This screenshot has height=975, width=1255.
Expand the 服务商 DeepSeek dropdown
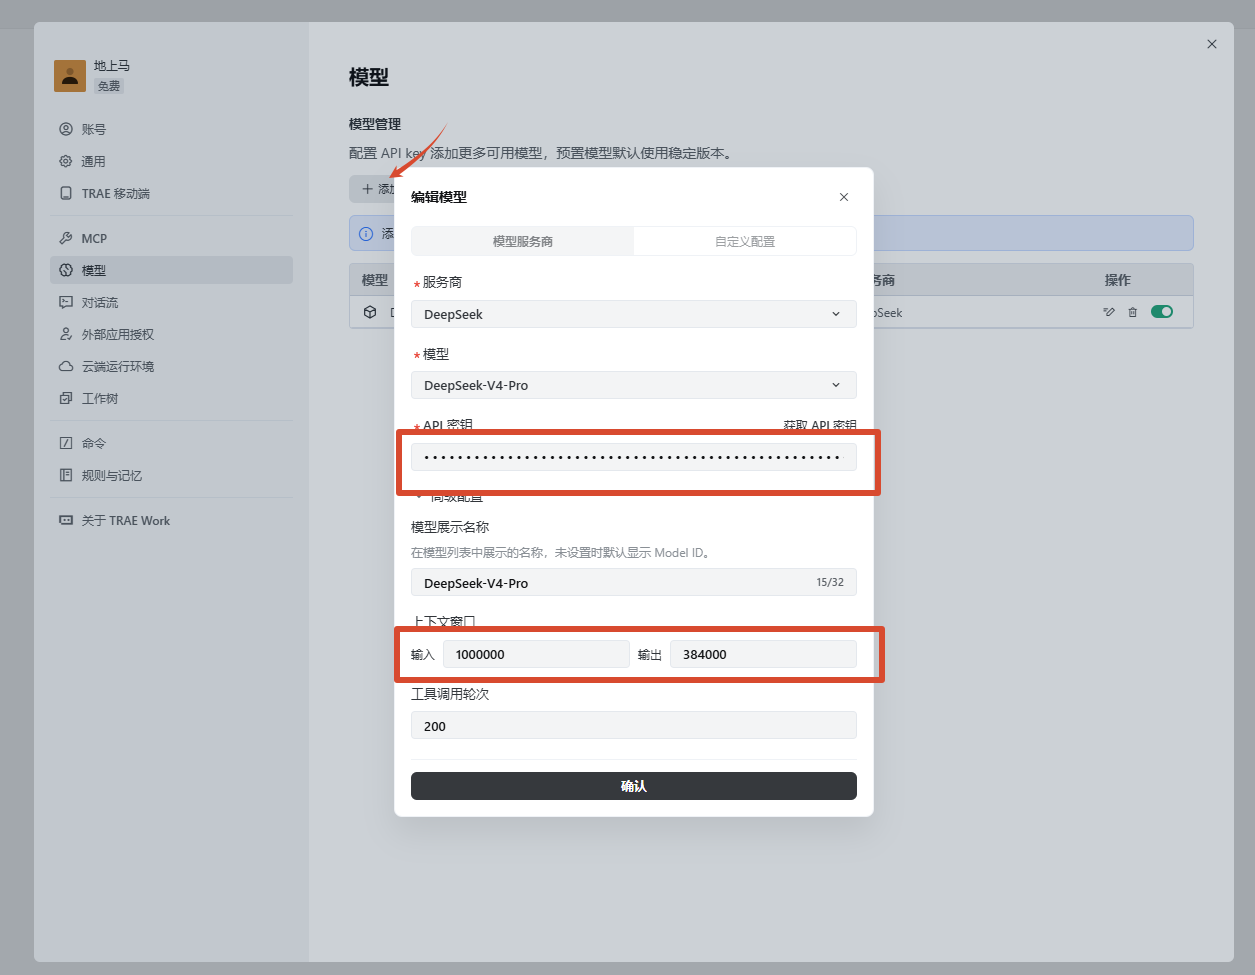(x=634, y=314)
